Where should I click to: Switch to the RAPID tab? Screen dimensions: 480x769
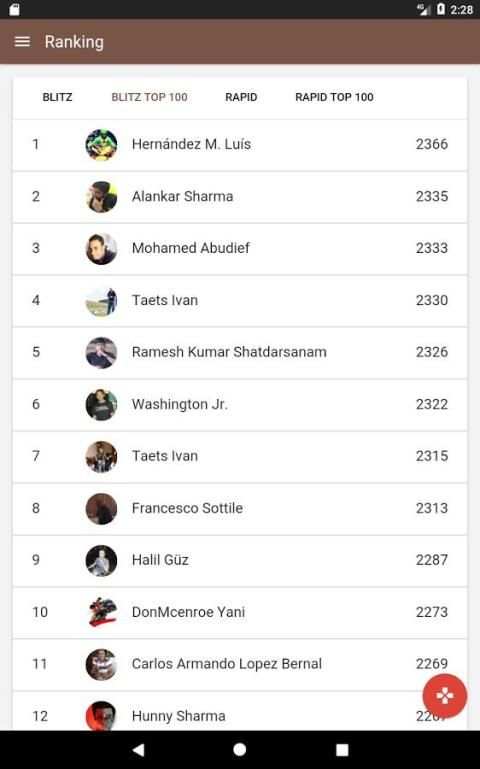(x=241, y=97)
